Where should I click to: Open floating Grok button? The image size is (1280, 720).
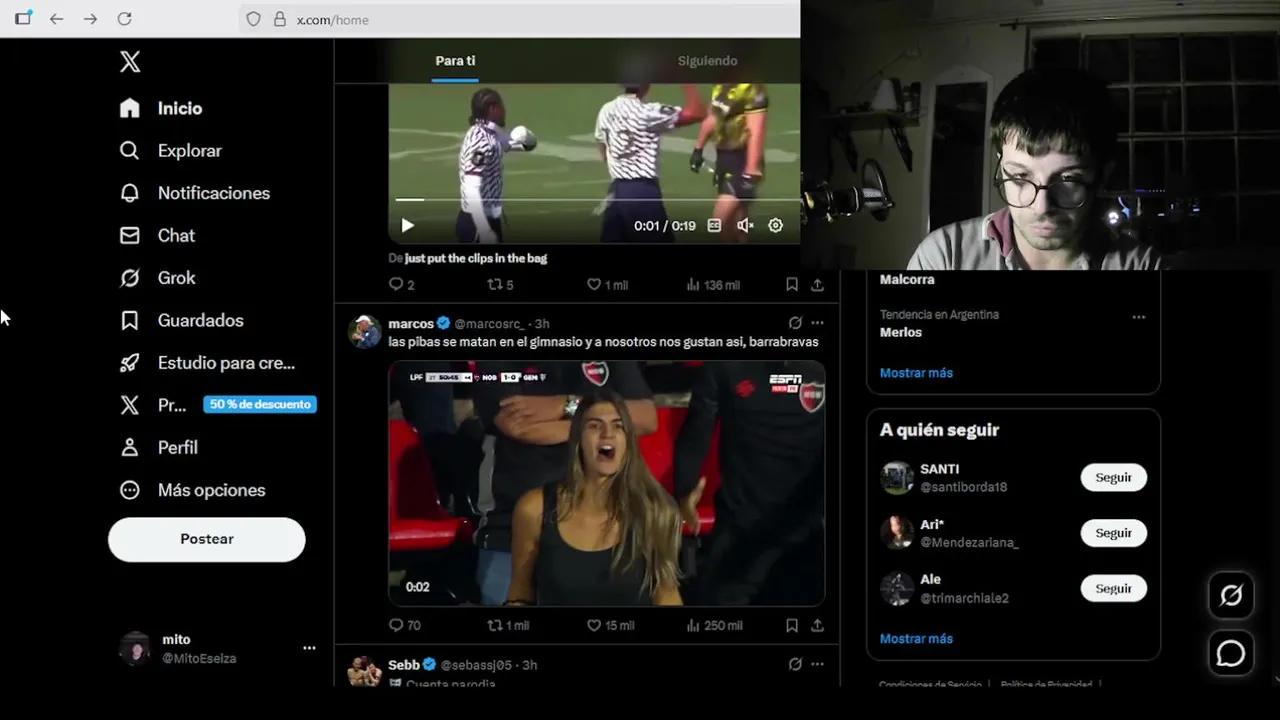(x=1231, y=596)
